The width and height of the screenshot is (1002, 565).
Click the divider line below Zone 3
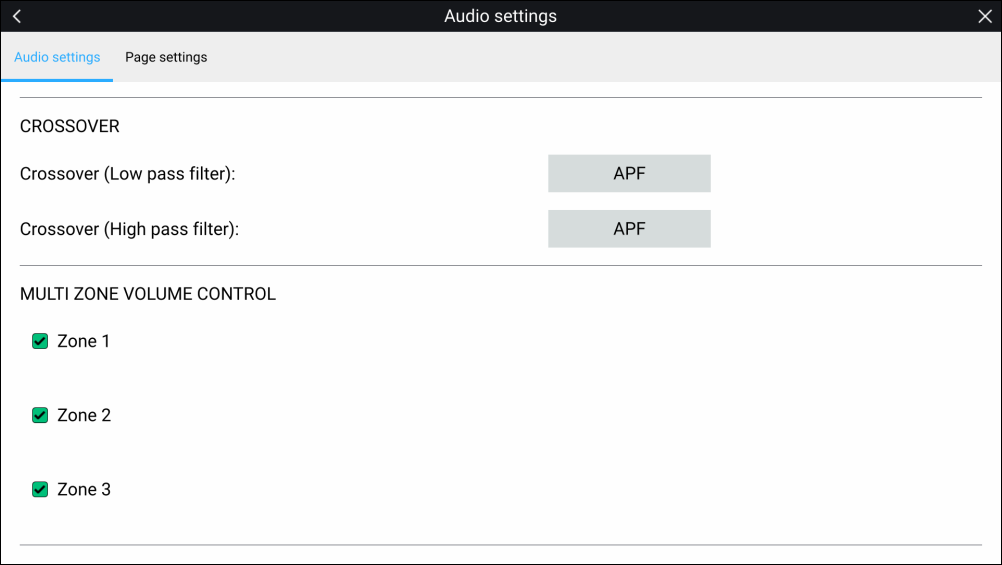[x=500, y=545]
